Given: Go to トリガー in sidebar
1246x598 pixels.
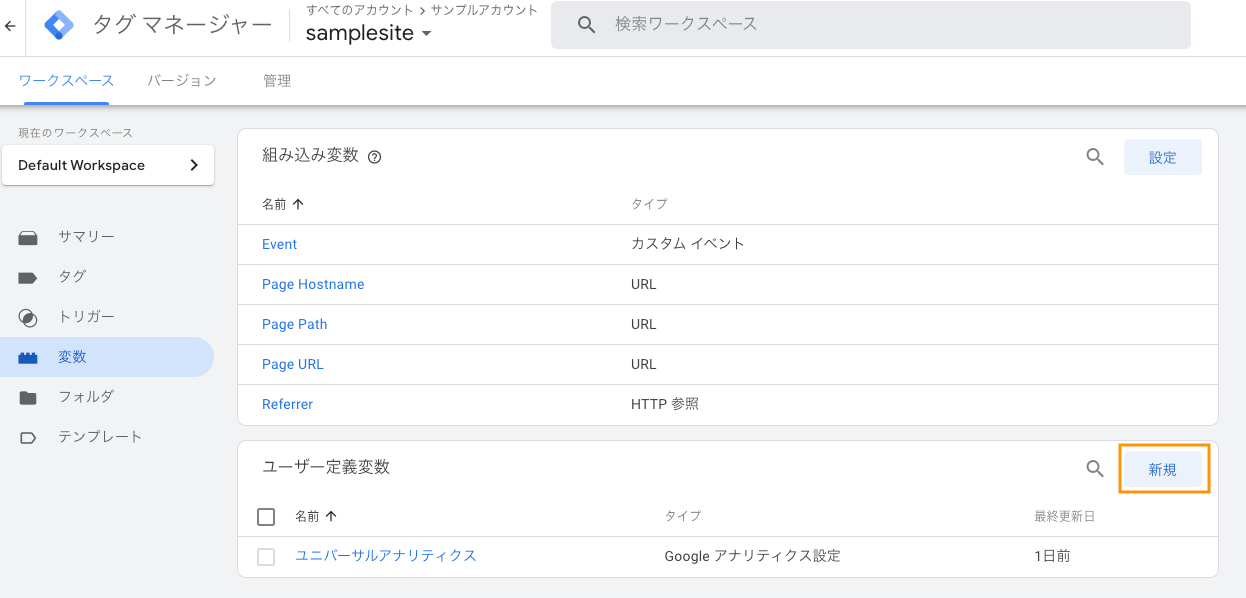Looking at the screenshot, I should point(86,317).
